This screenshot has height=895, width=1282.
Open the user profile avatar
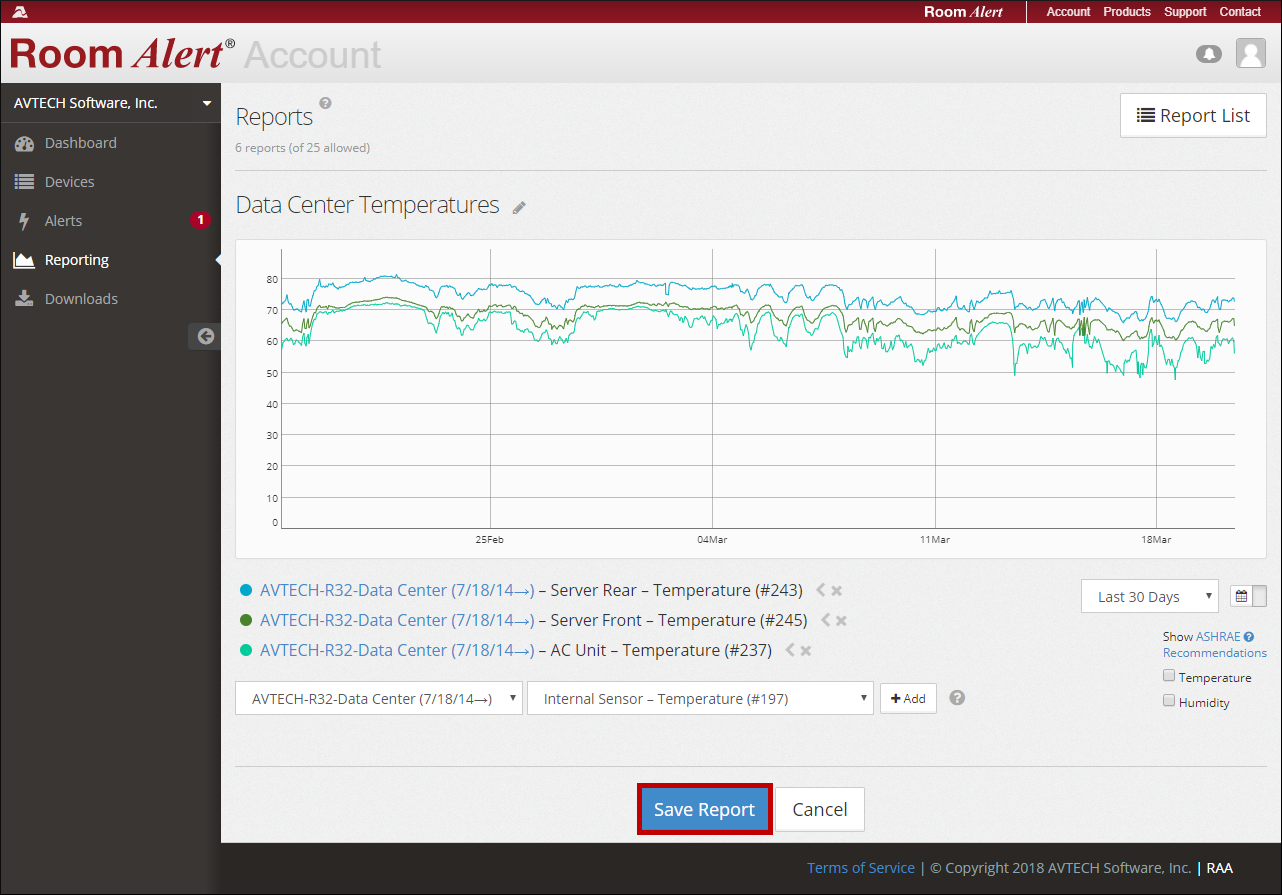[1250, 53]
